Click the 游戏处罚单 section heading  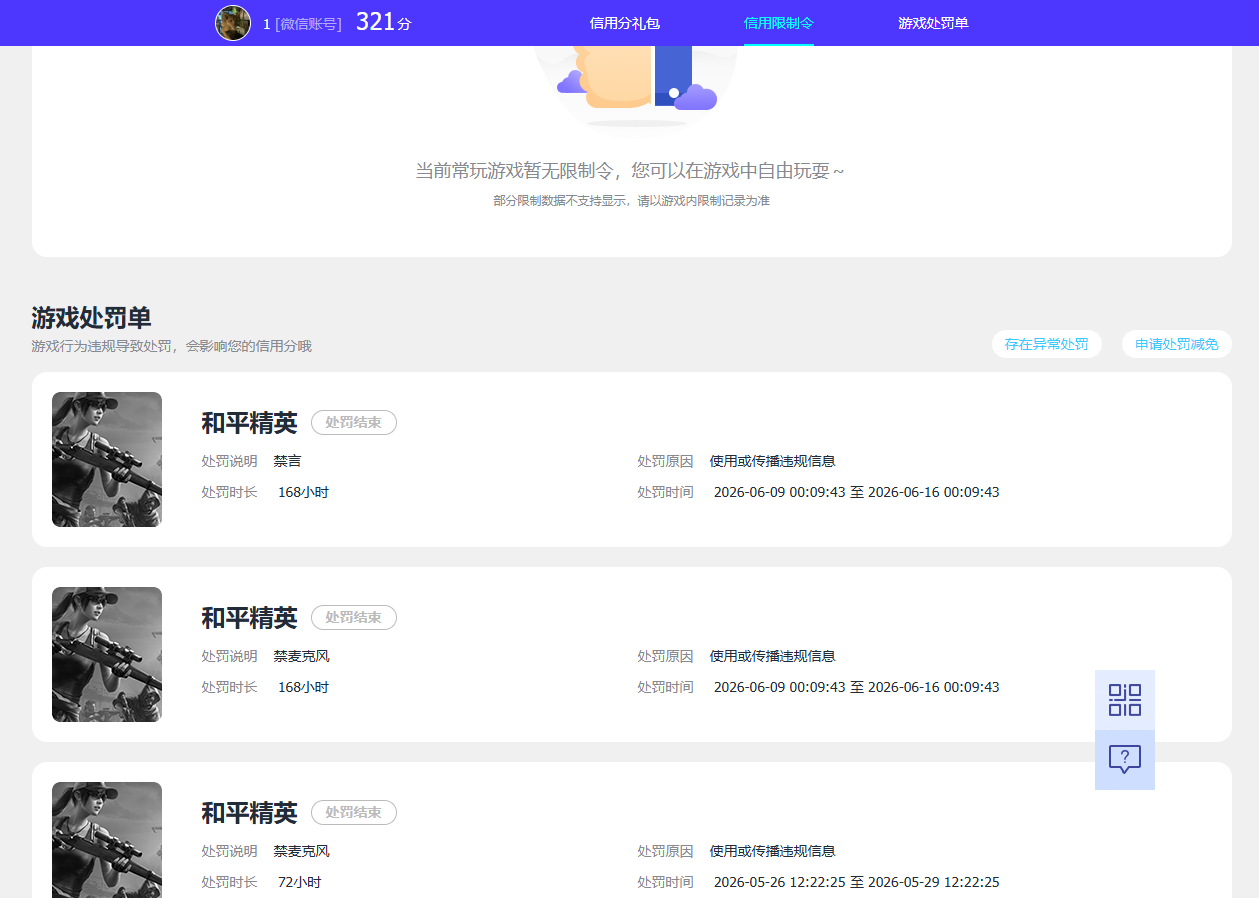(92, 318)
